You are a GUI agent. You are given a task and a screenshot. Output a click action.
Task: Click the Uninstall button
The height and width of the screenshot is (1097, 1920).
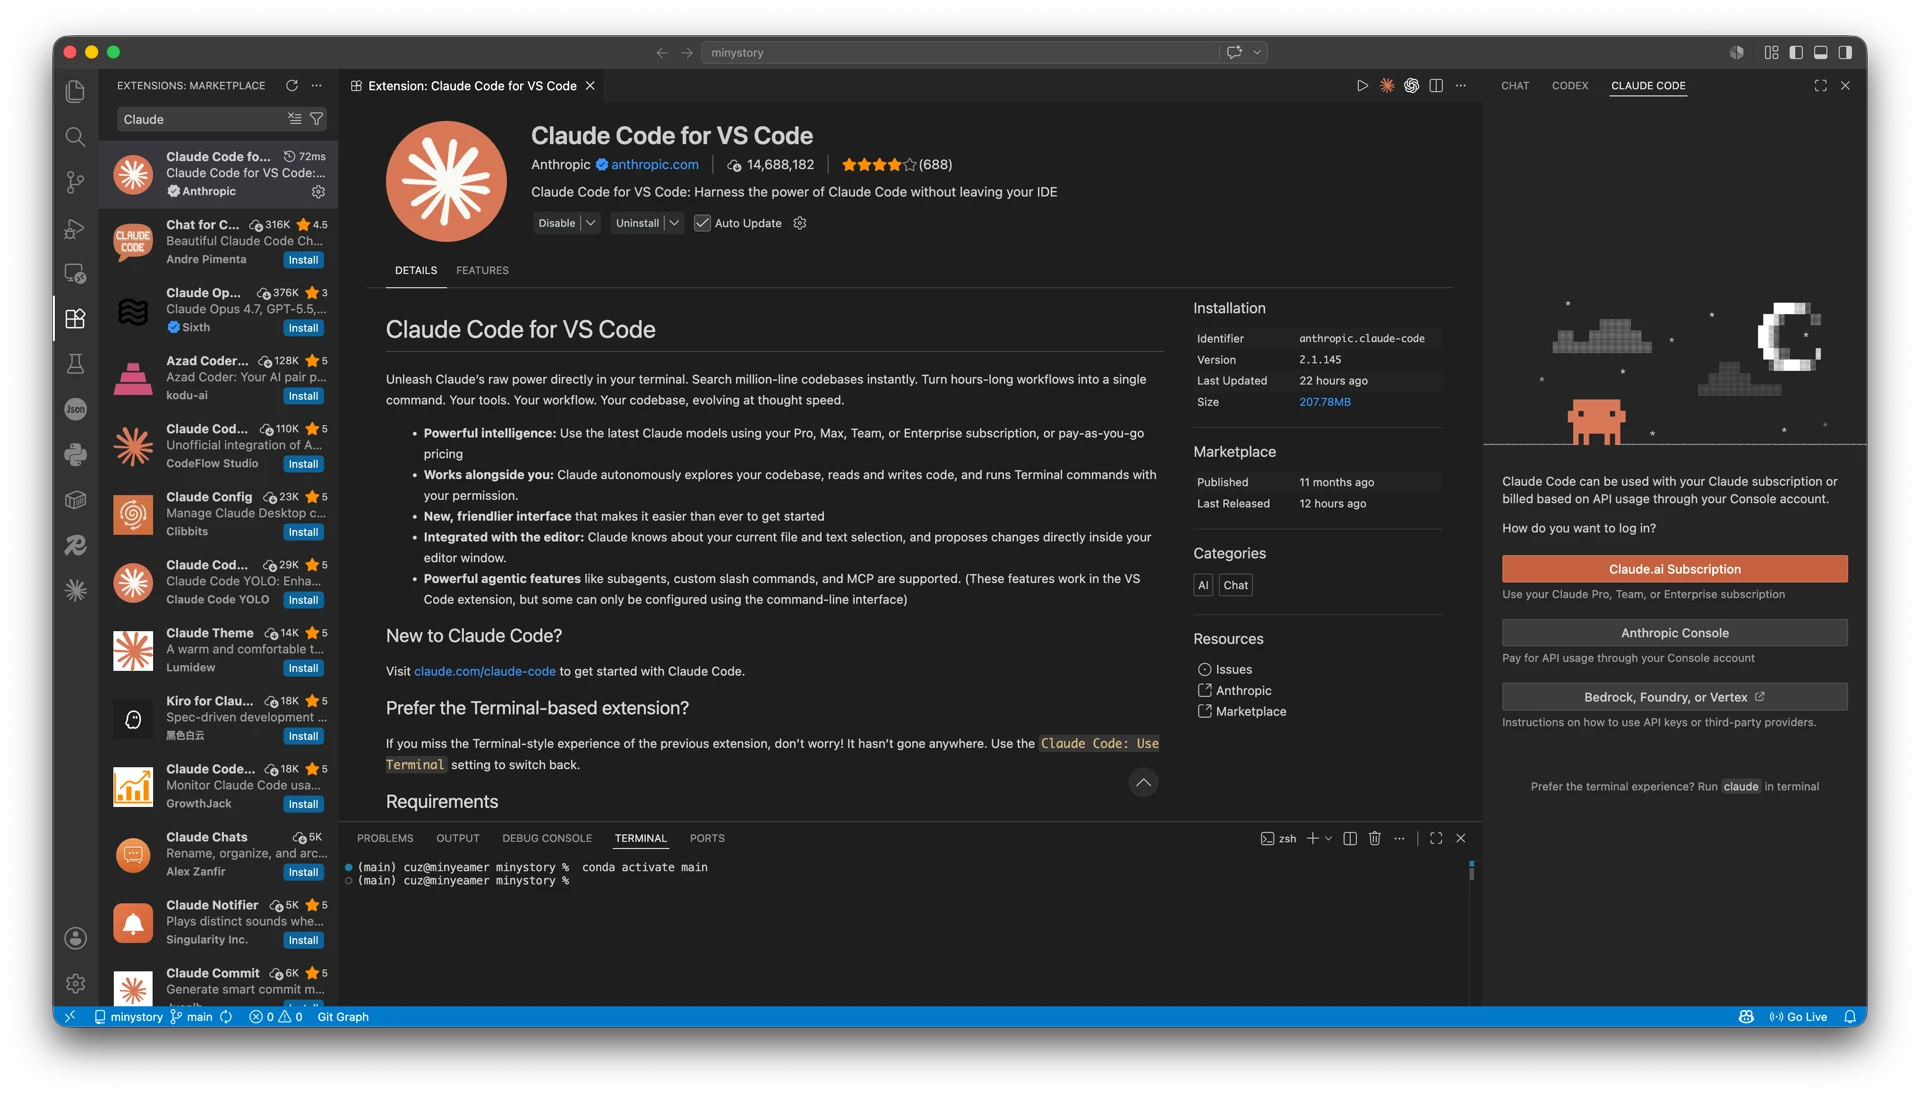[637, 223]
